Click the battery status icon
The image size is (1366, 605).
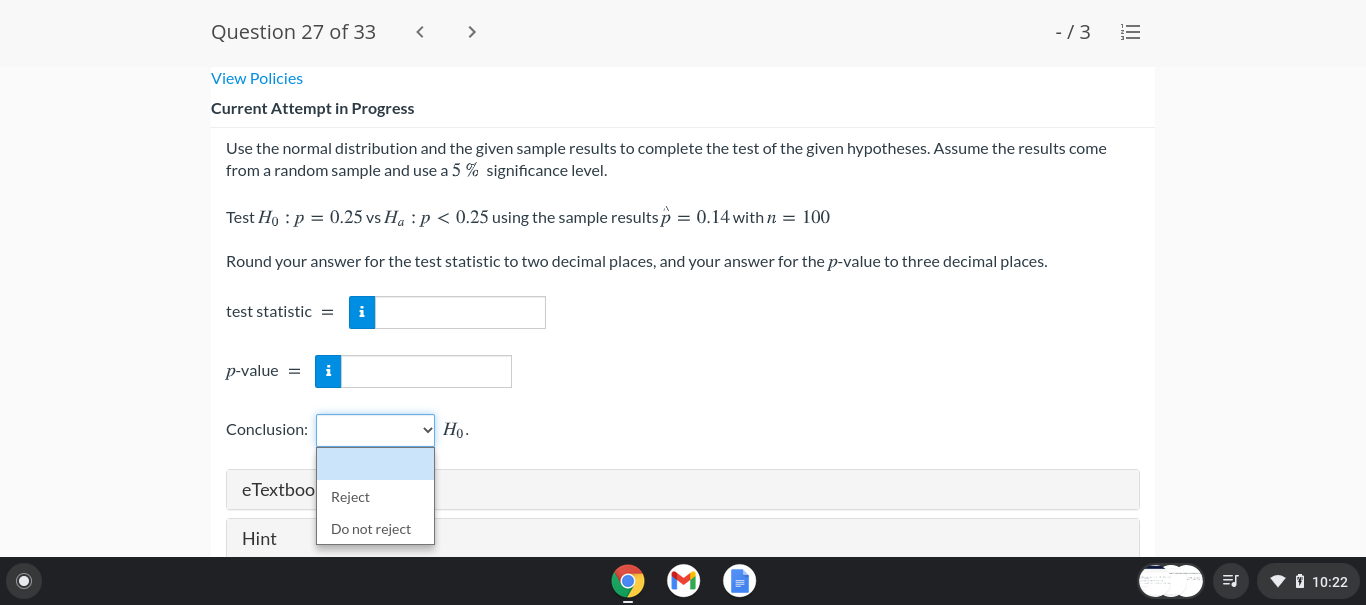pos(1299,581)
